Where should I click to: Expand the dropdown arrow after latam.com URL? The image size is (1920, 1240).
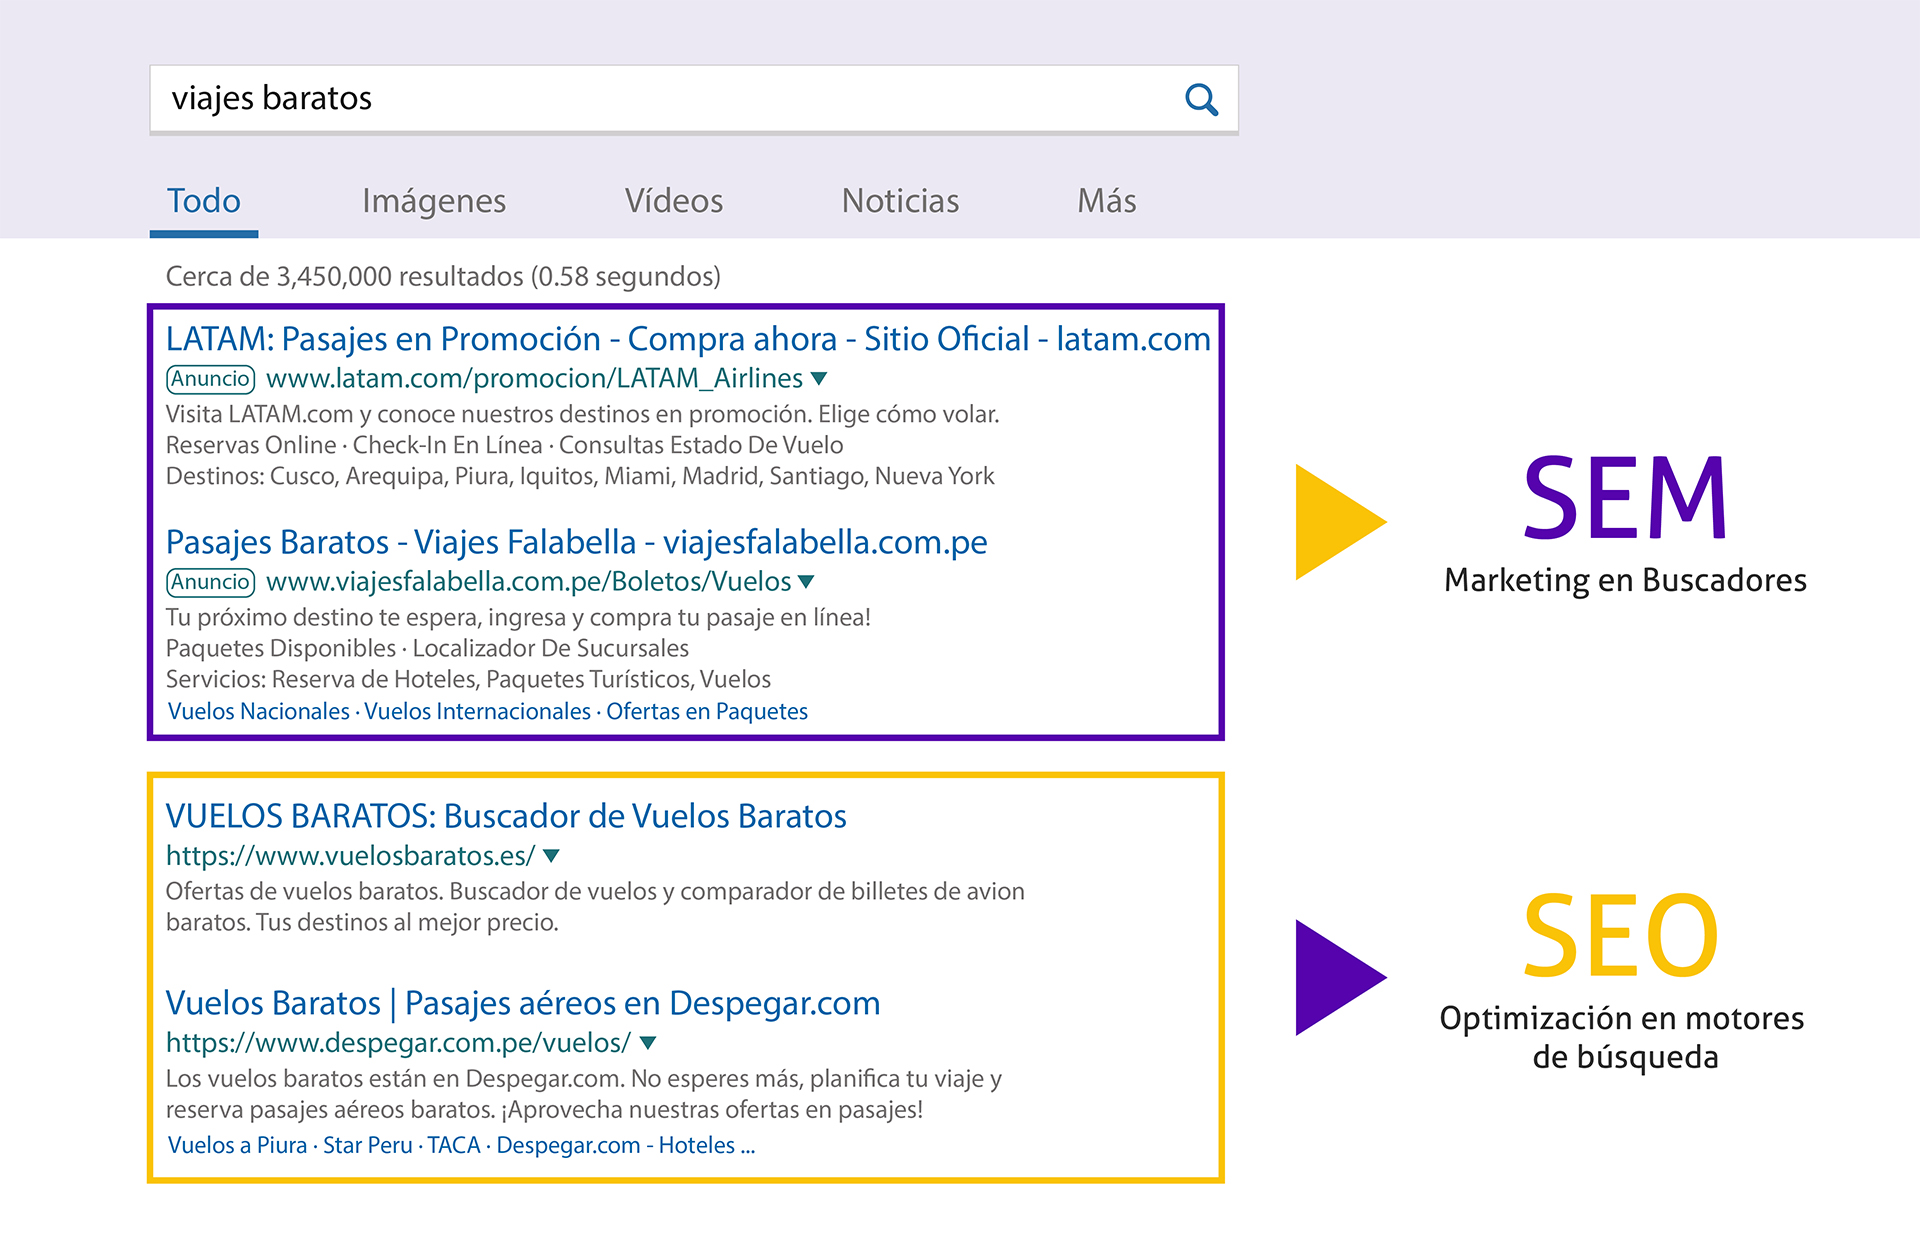tap(819, 379)
